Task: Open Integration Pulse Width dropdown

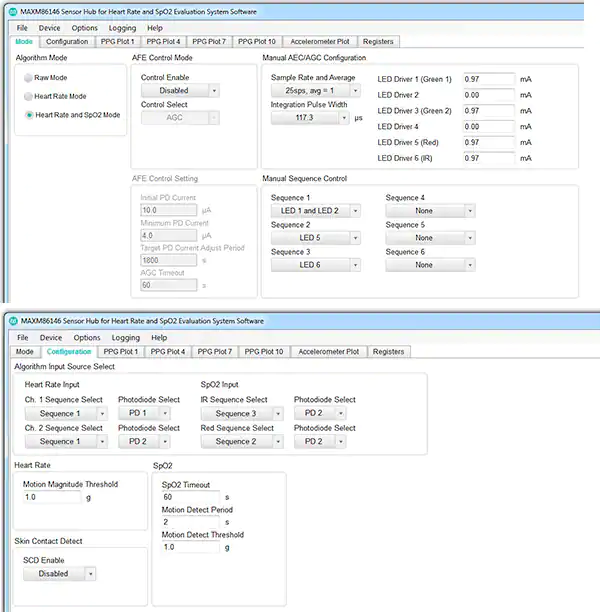Action: coord(310,117)
